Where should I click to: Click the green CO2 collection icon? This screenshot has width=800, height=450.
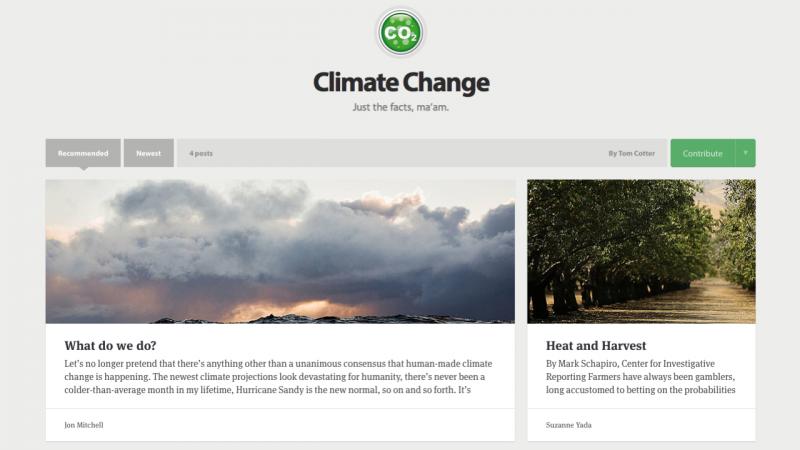click(x=401, y=33)
